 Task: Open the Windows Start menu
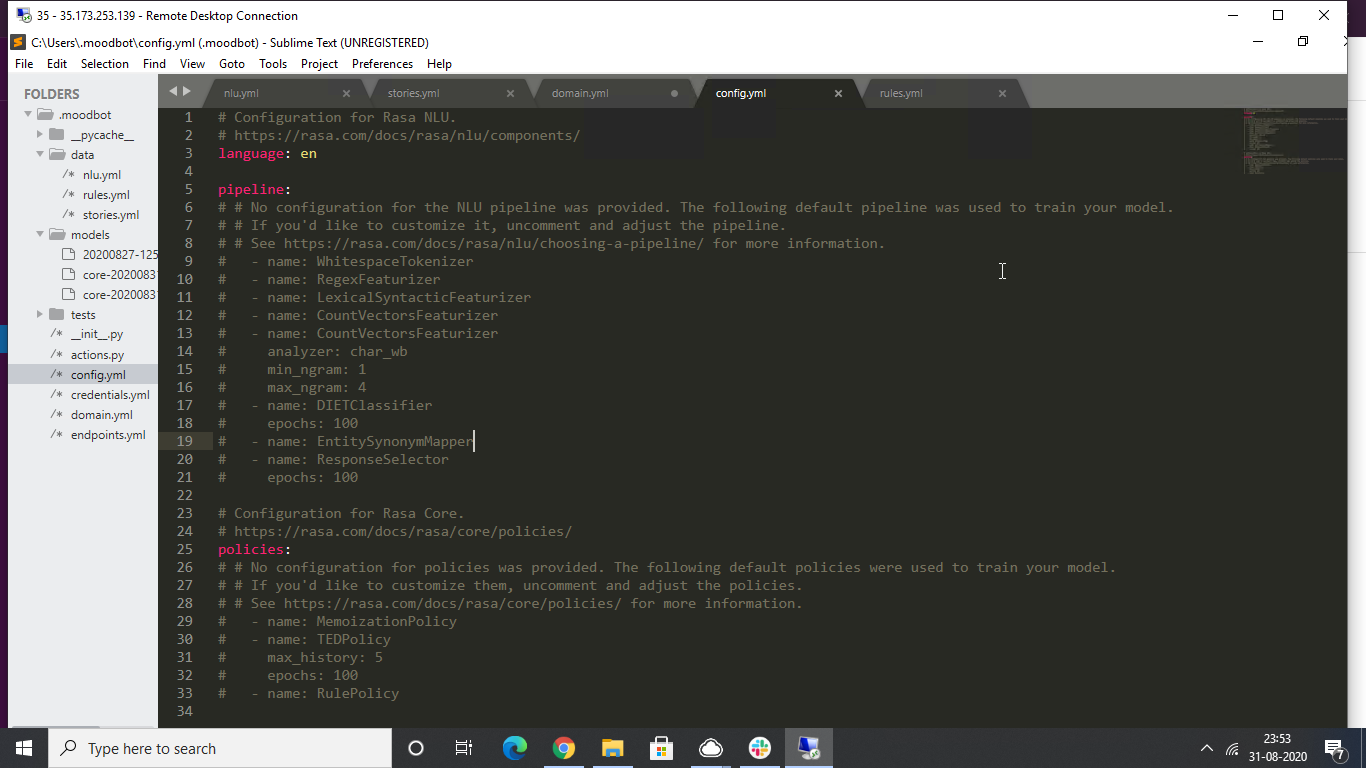pyautogui.click(x=24, y=748)
